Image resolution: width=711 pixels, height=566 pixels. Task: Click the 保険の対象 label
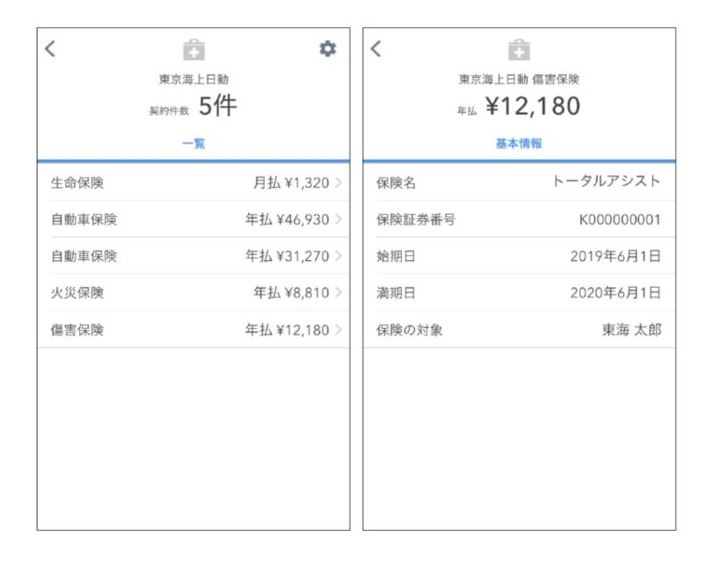409,330
